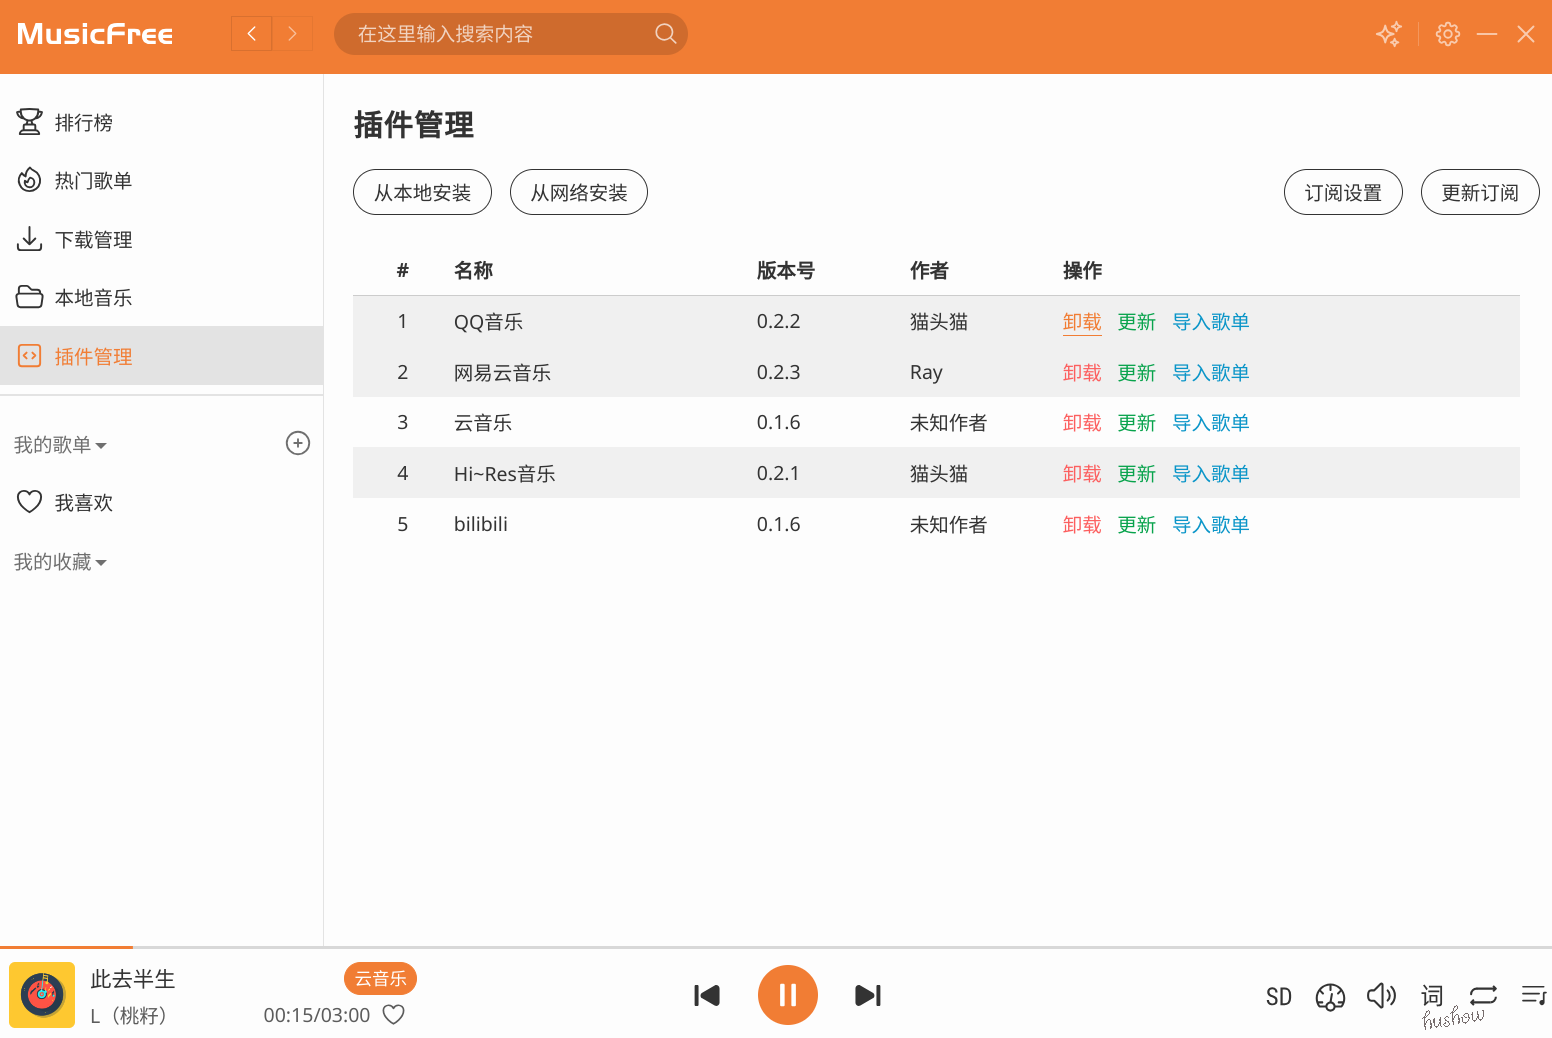This screenshot has height=1038, width=1552.
Task: Open 排行榜 in the sidebar
Action: [161, 122]
